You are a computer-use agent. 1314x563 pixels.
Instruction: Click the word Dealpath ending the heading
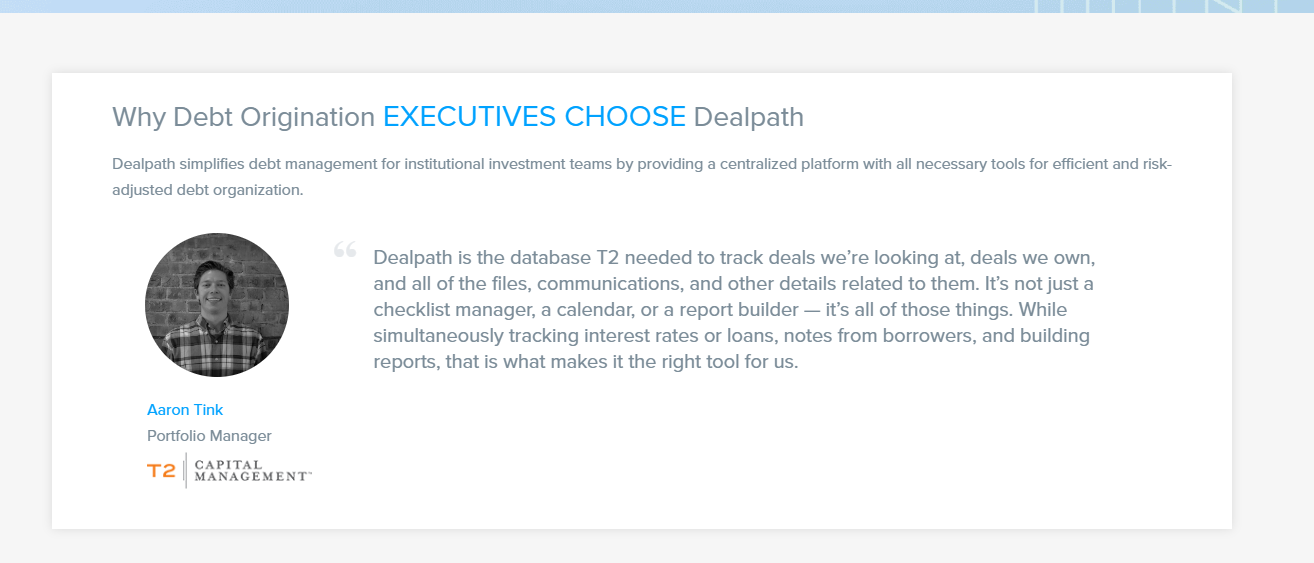pyautogui.click(x=748, y=117)
